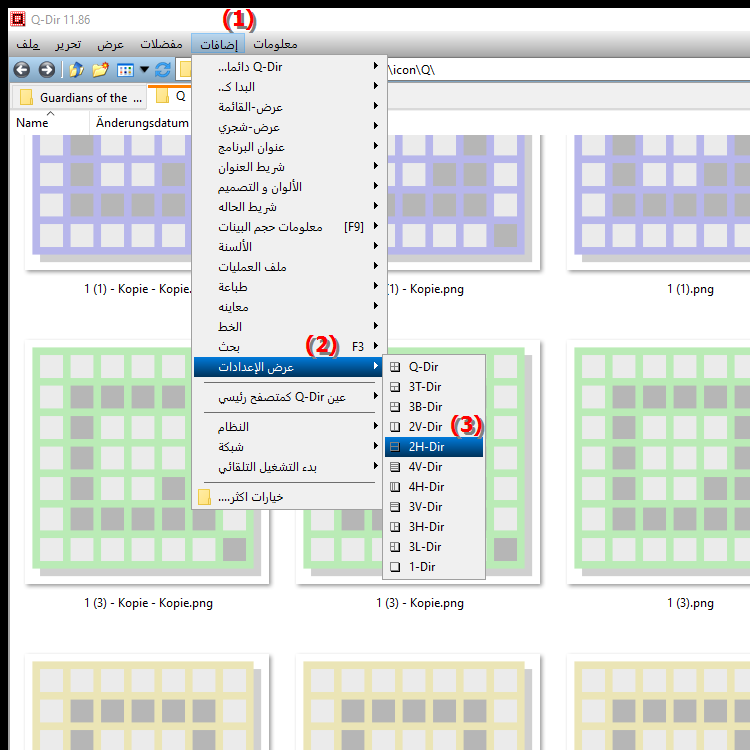Open the مفضلات menu
The width and height of the screenshot is (750, 750).
161,44
